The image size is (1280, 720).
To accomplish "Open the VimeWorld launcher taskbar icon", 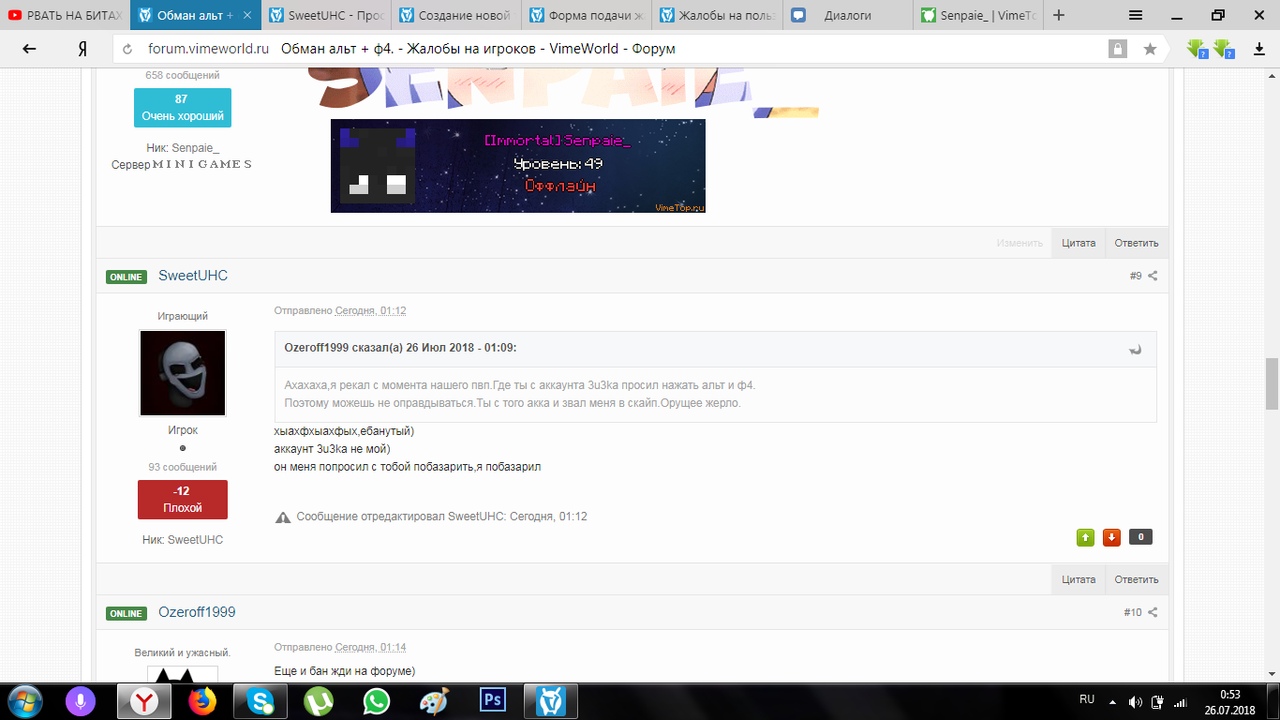I will (x=551, y=702).
